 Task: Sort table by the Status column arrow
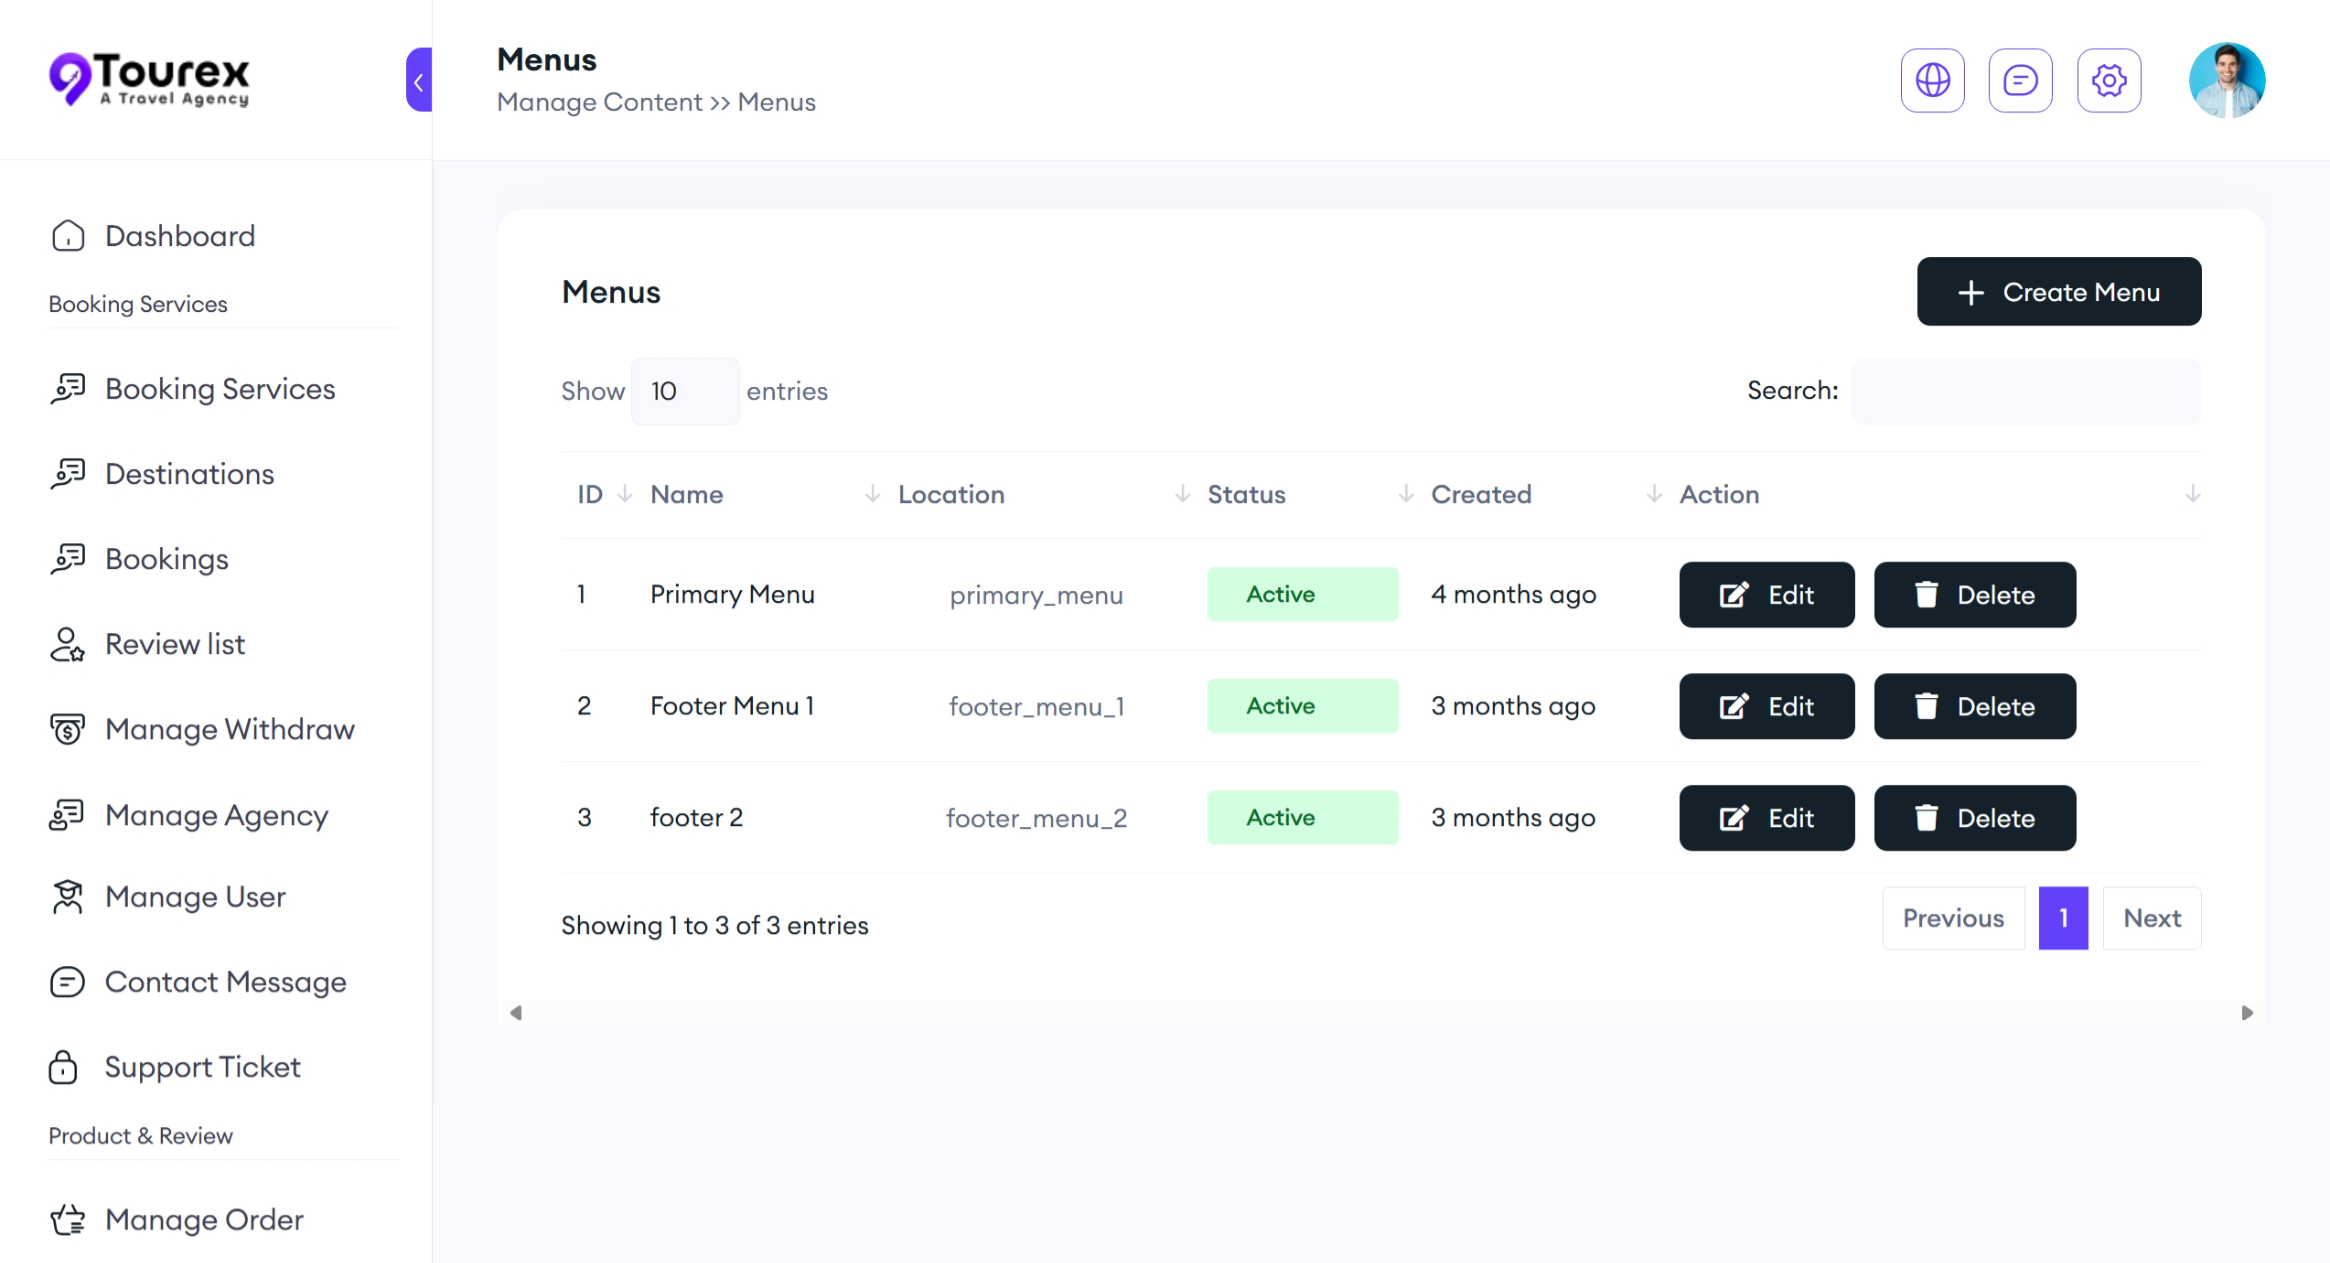tap(1405, 494)
